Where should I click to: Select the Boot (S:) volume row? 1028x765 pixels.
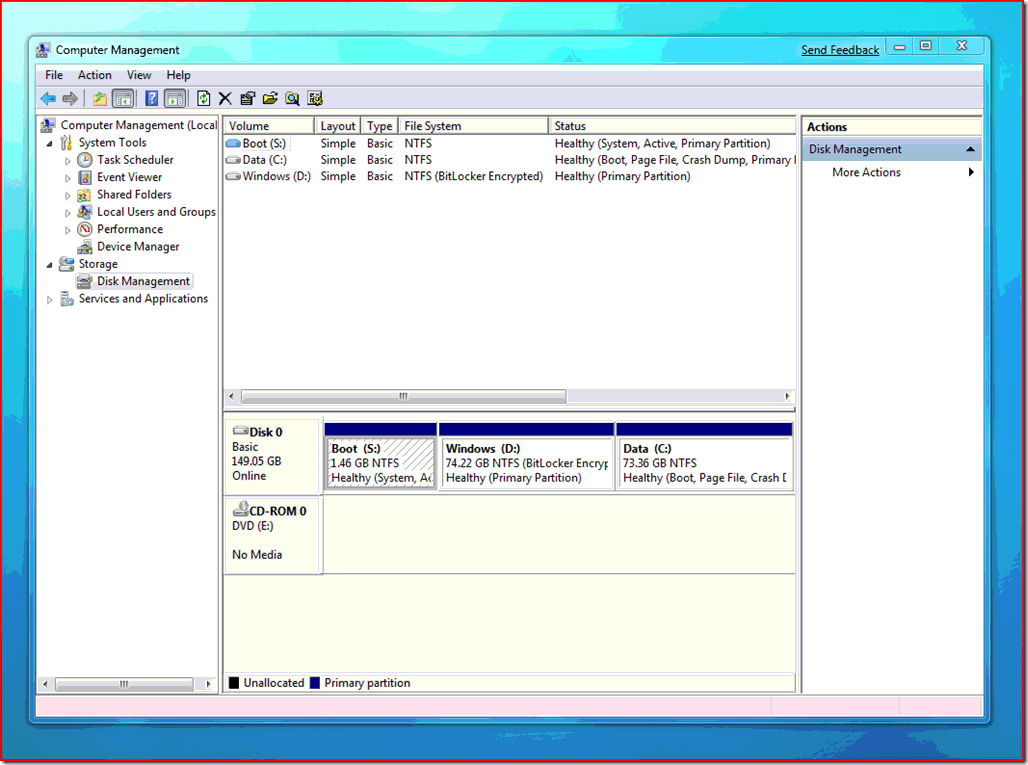point(510,144)
